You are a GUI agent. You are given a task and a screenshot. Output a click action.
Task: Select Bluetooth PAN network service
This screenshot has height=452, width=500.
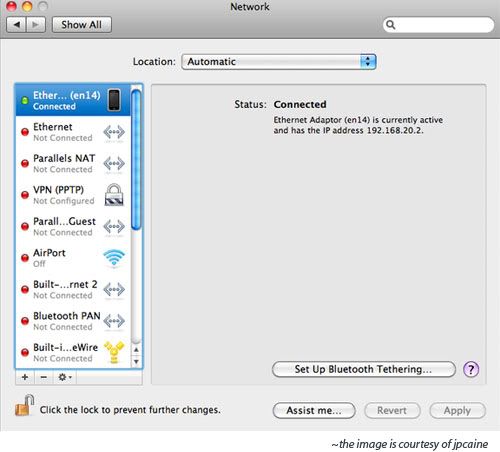tap(73, 321)
